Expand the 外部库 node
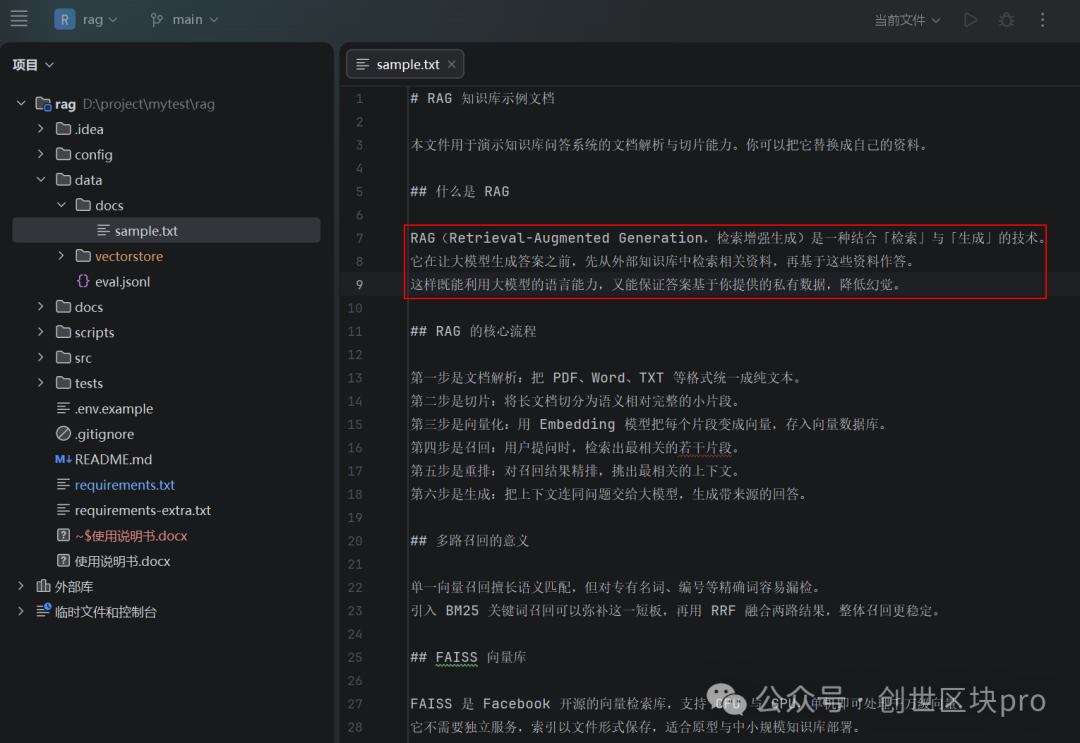The image size is (1080, 743). [21, 586]
